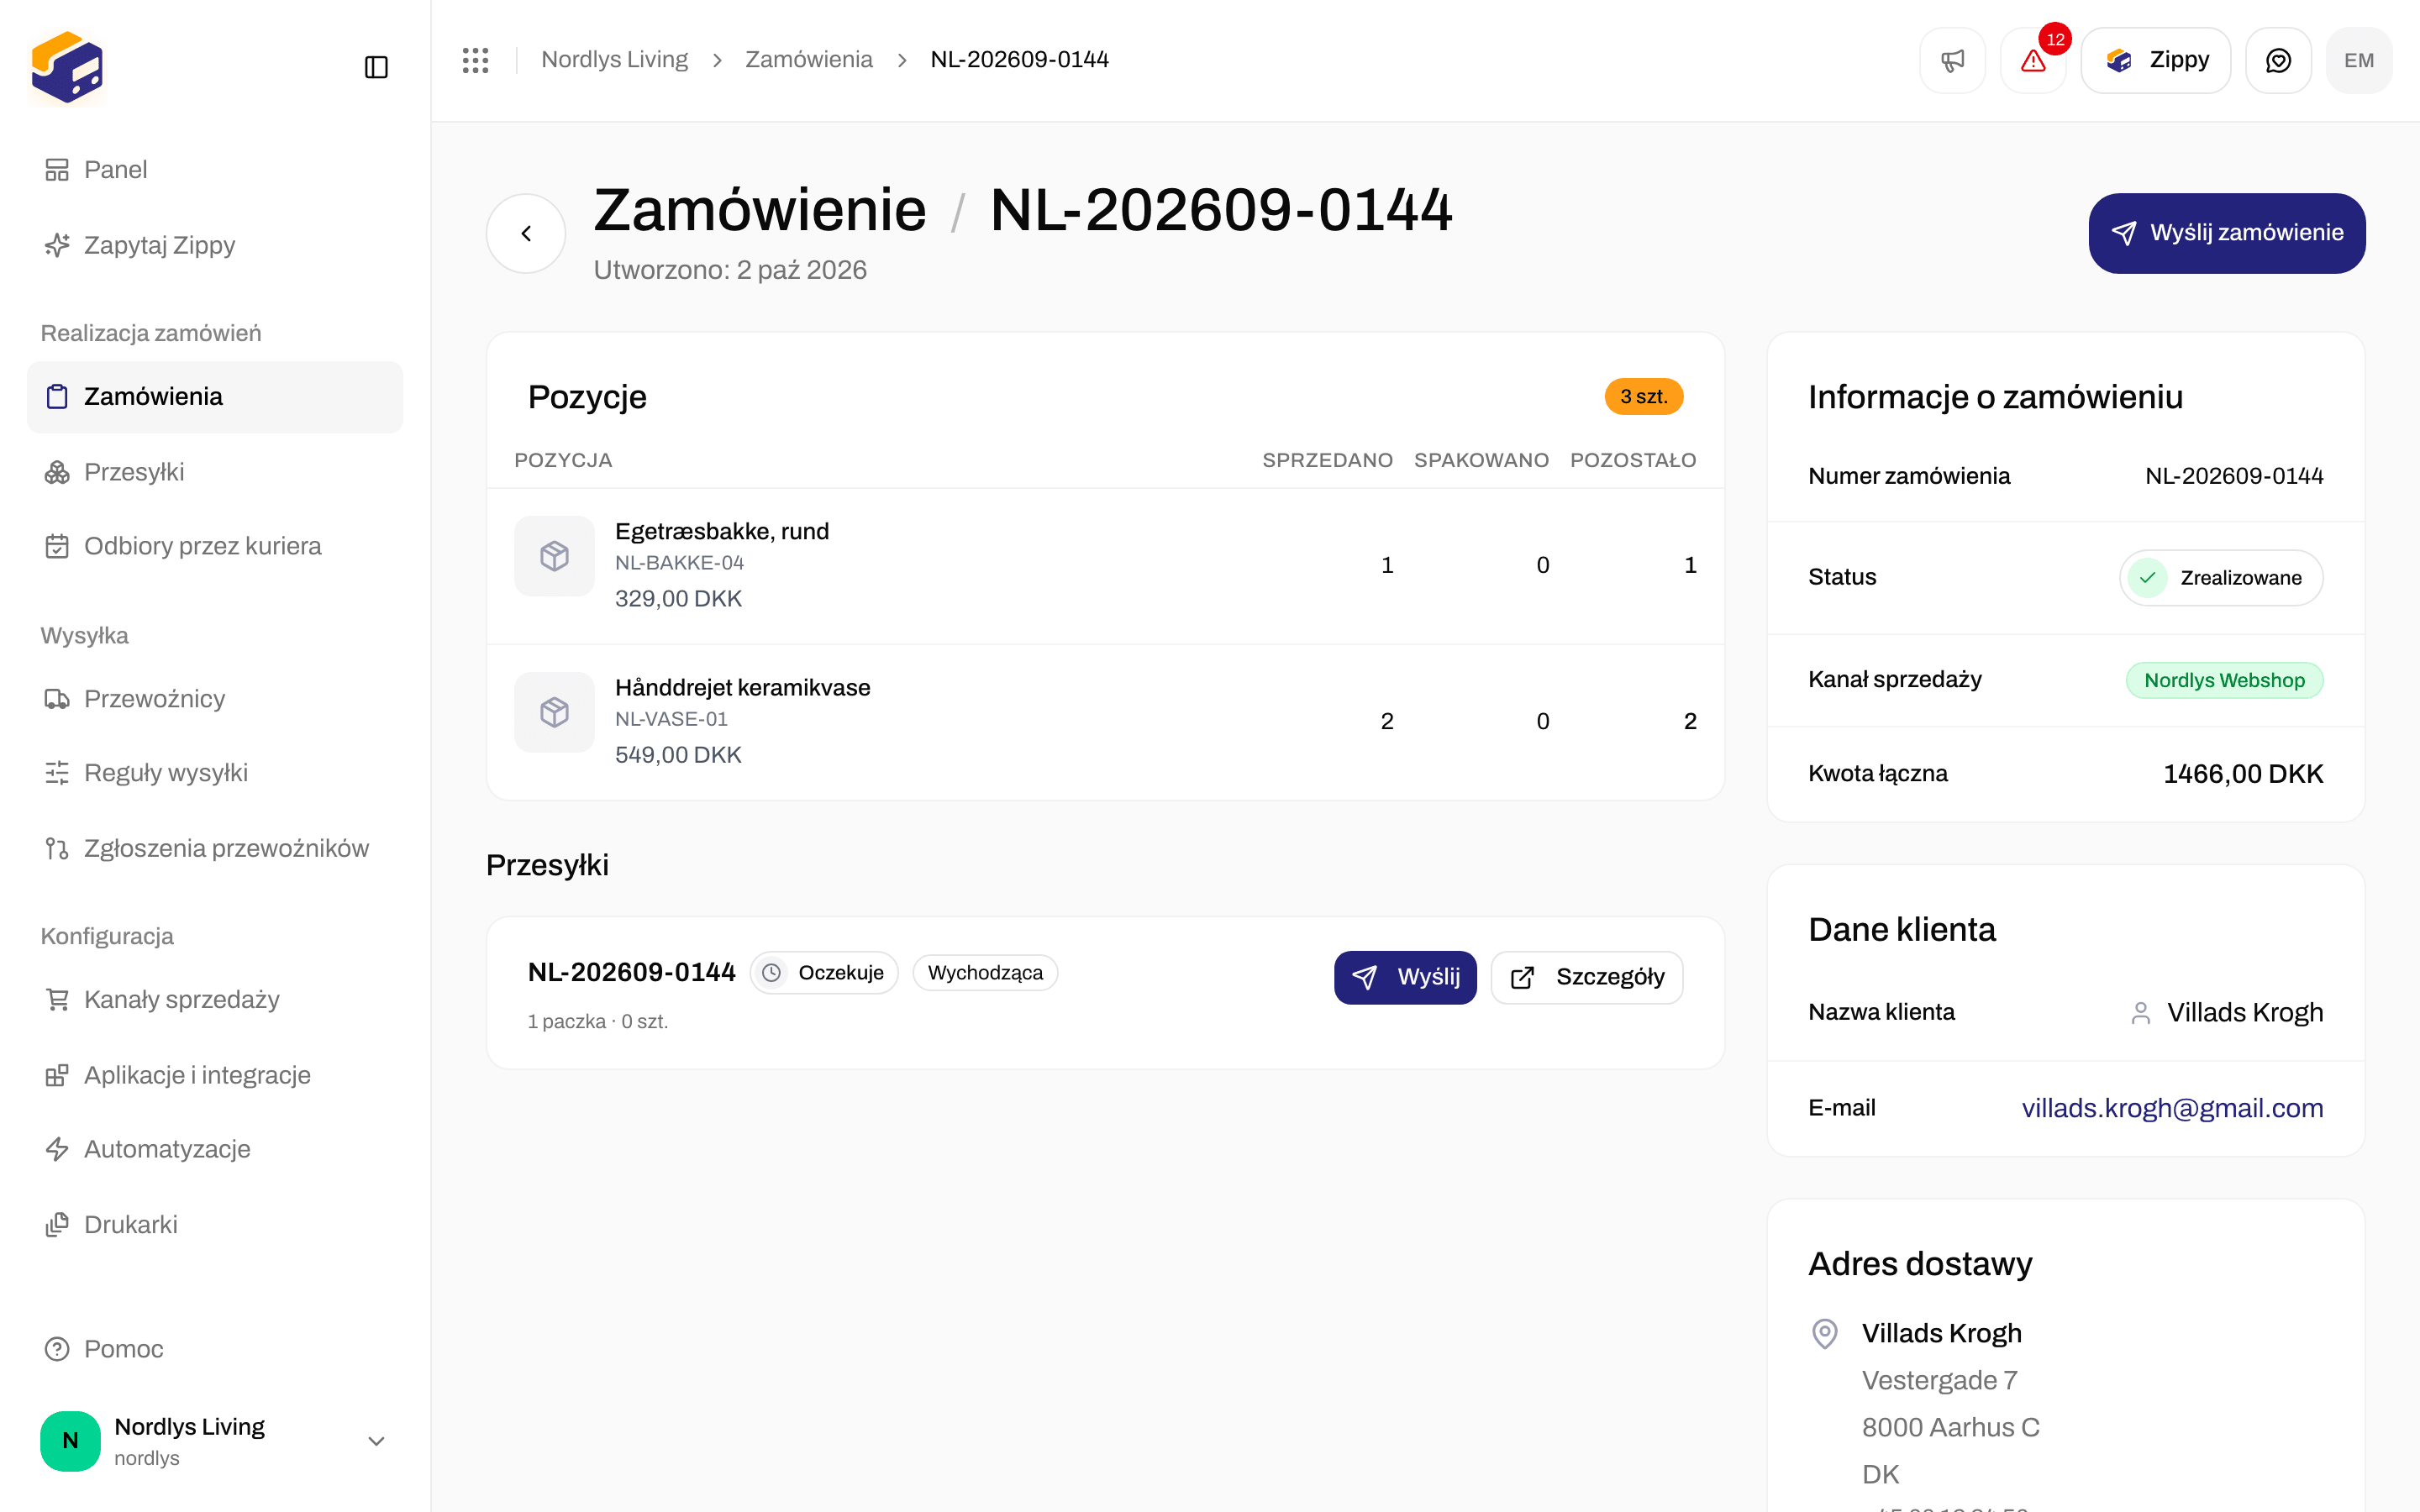Viewport: 2420px width, 1512px height.
Task: Select Zamówienia in the sidebar
Action: (215, 397)
